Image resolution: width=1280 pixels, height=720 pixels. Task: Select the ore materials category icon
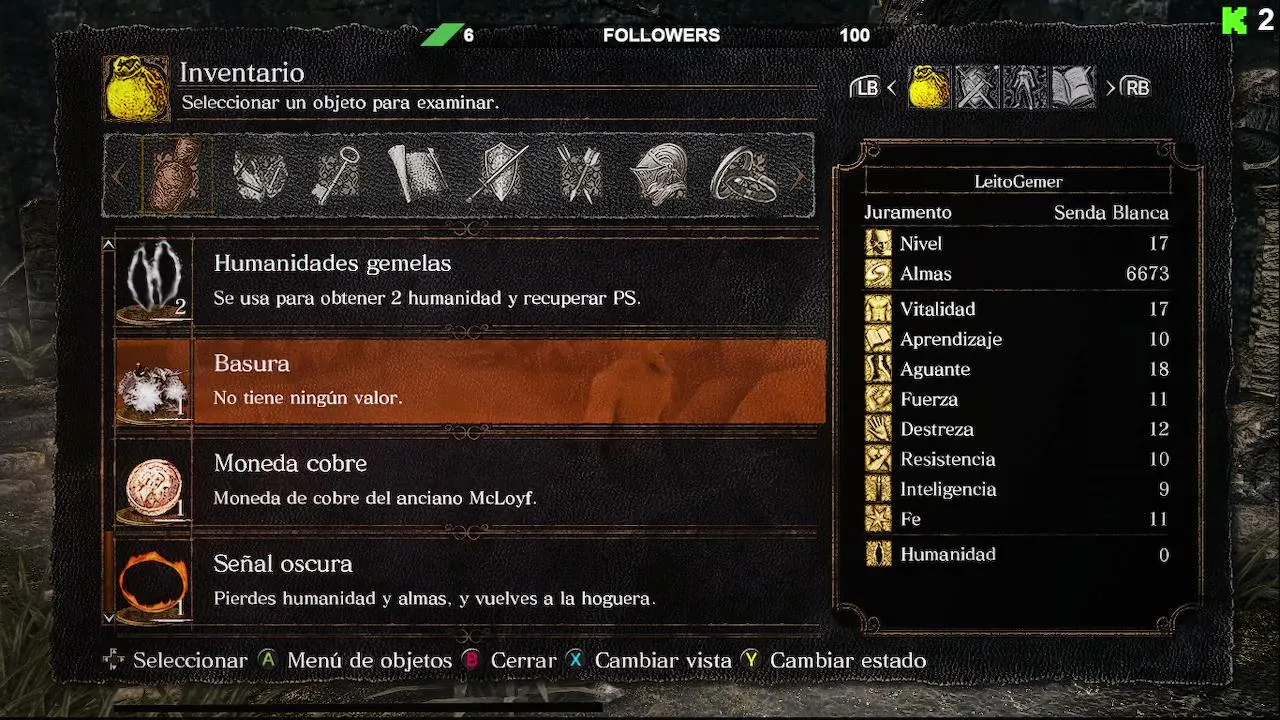258,176
